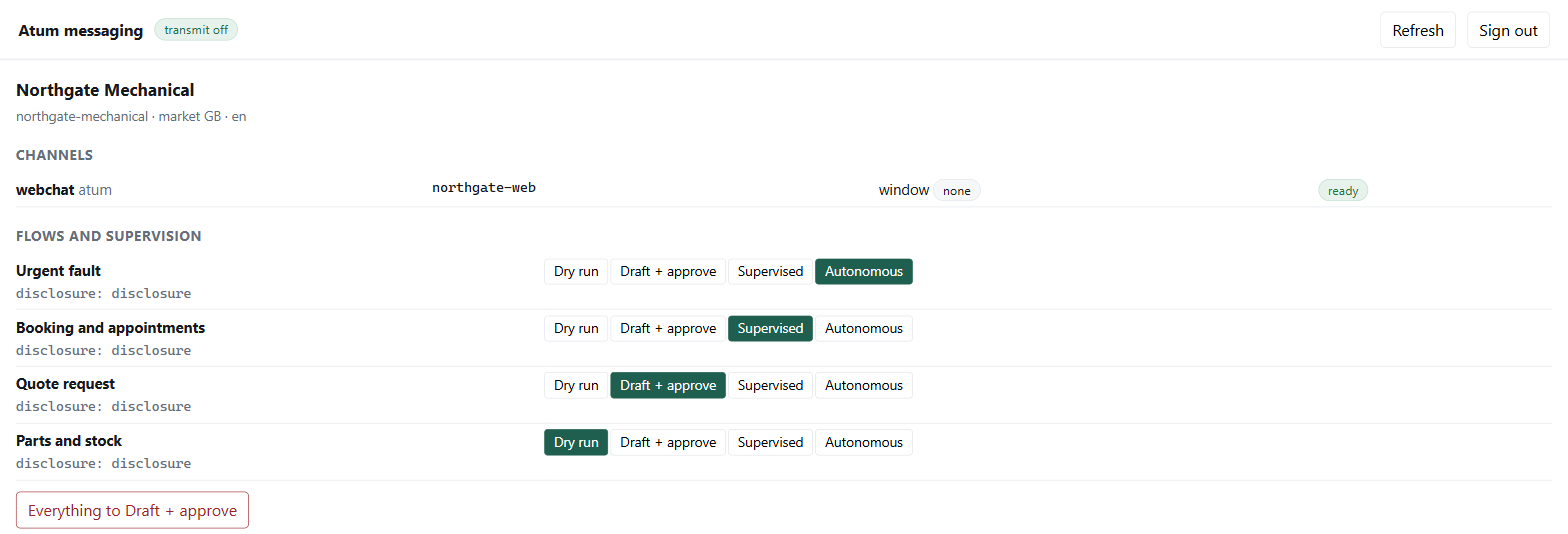This screenshot has height=534, width=1568.
Task: Click the 'Booking and appointments' flow name
Action: (110, 328)
